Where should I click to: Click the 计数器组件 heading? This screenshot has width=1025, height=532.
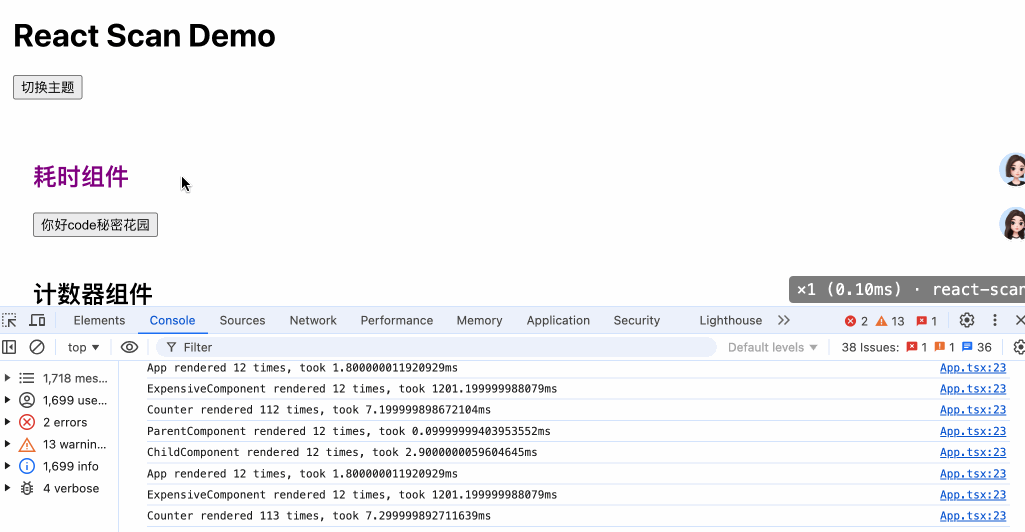(93, 294)
